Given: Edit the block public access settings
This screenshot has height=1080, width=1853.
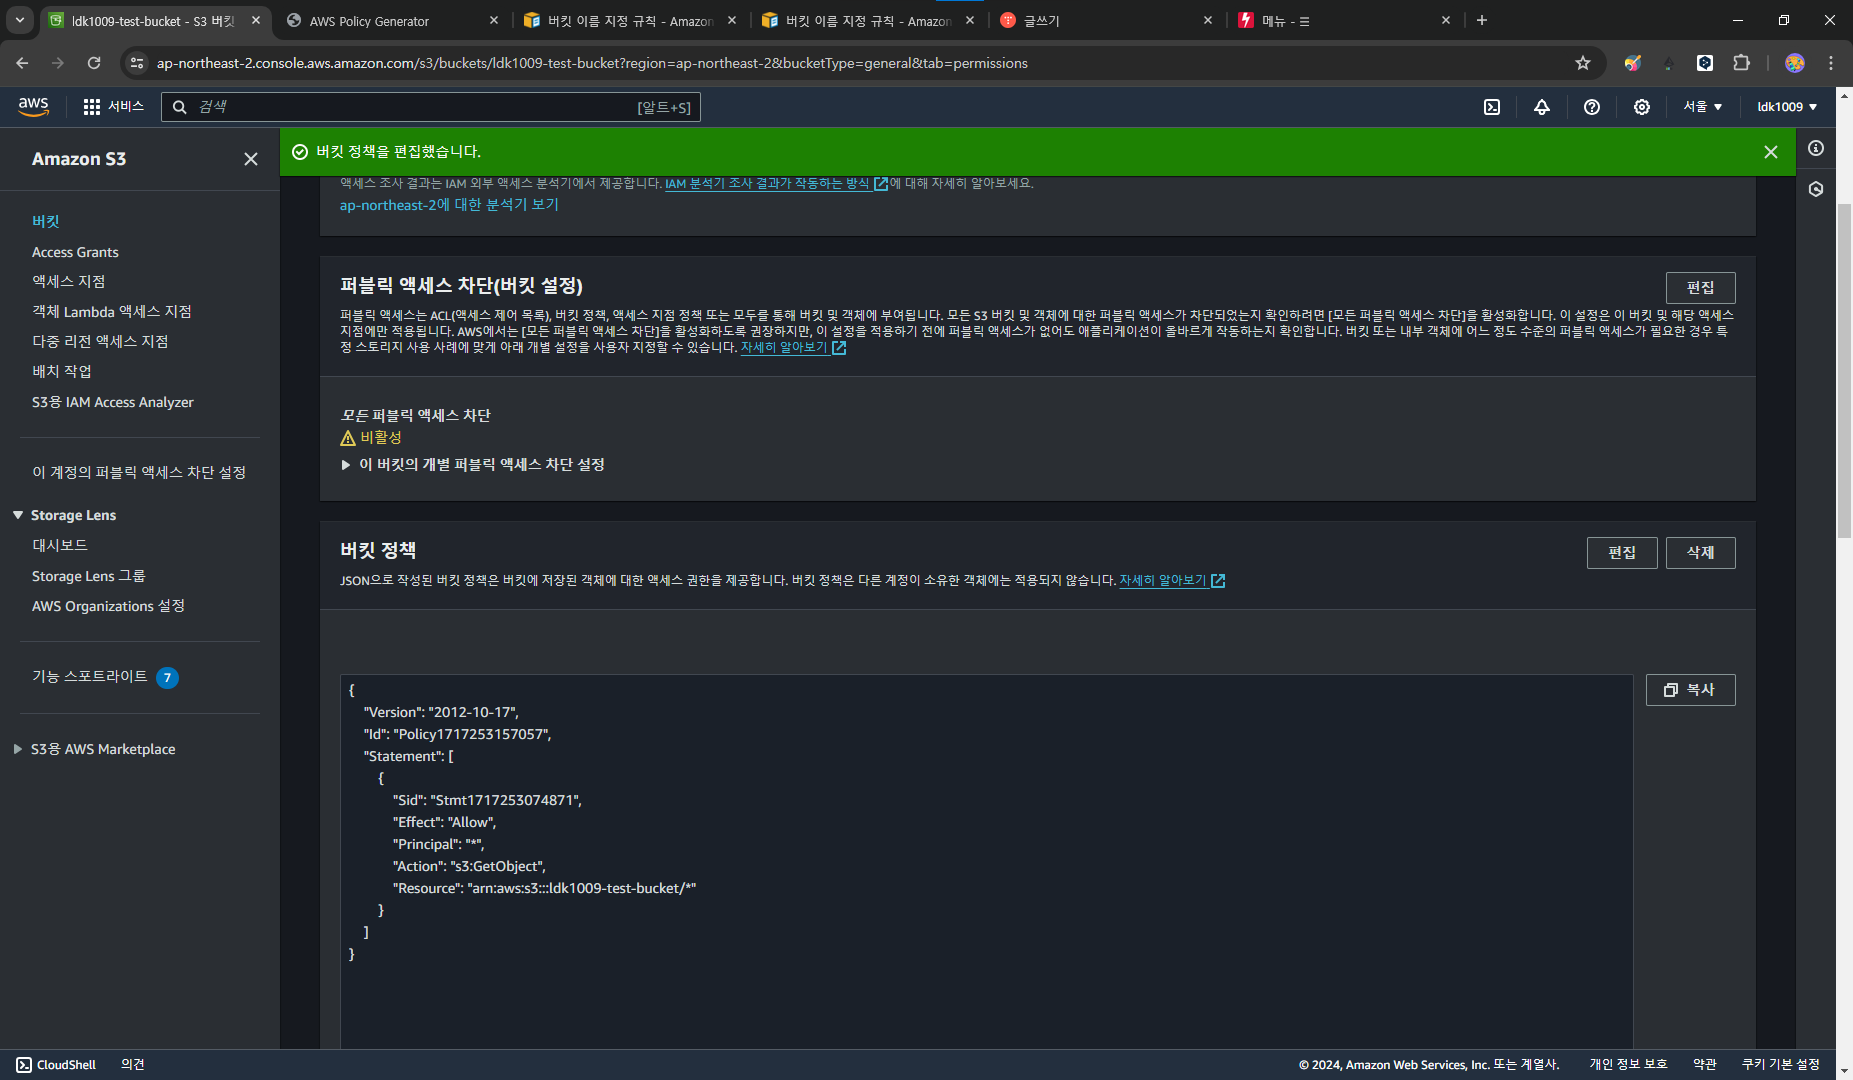Looking at the screenshot, I should pyautogui.click(x=1700, y=288).
